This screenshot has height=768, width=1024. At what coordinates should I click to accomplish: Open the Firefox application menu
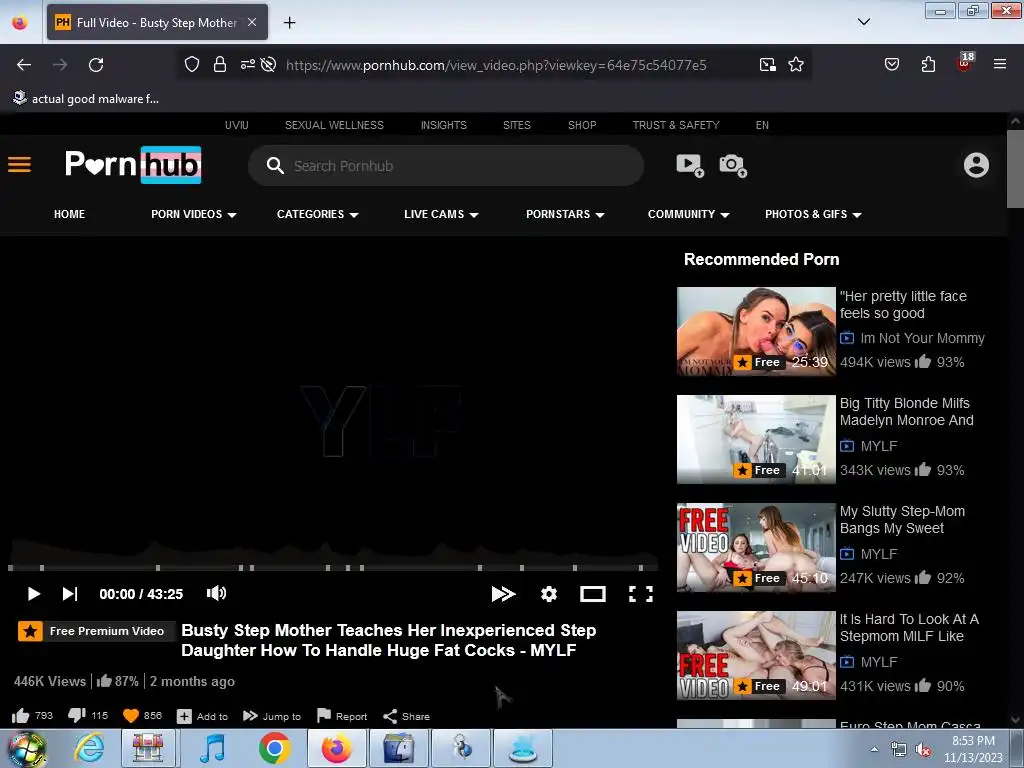coord(1000,64)
